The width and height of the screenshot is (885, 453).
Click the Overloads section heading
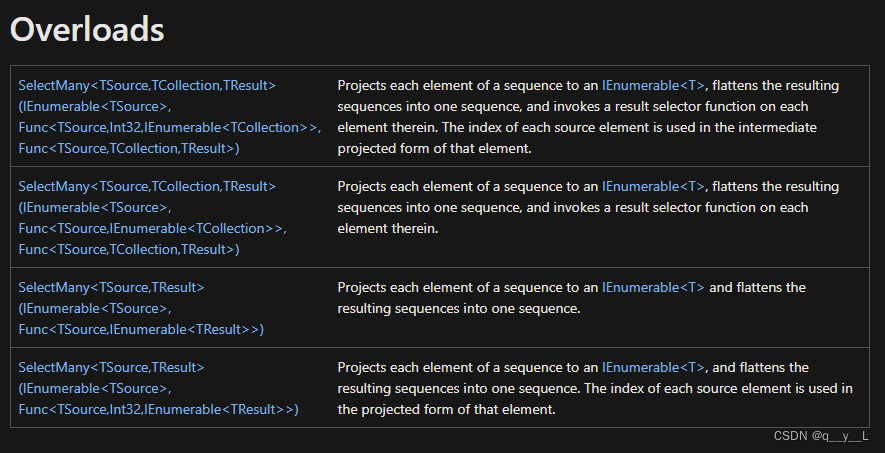pos(87,29)
